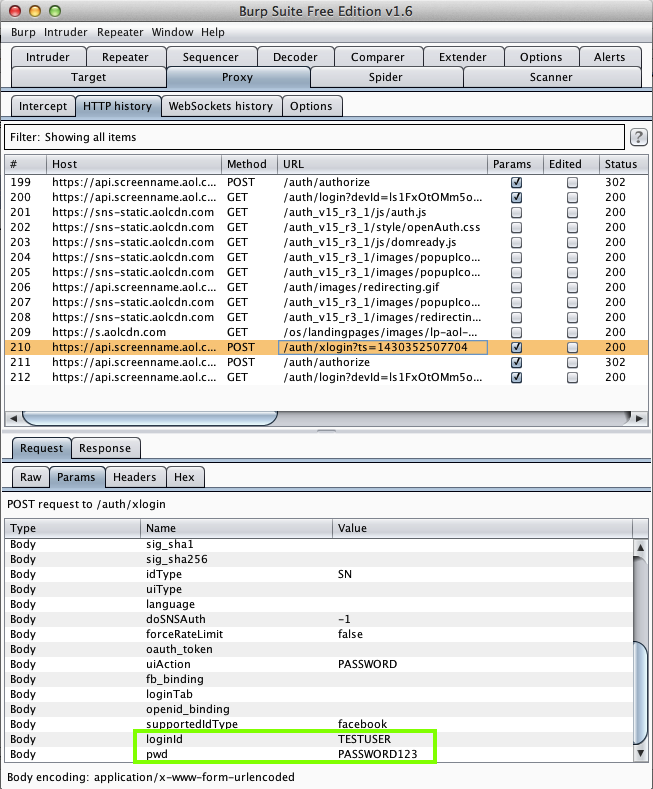The image size is (653, 789).
Task: Switch to the Raw view tab
Action: pyautogui.click(x=31, y=477)
